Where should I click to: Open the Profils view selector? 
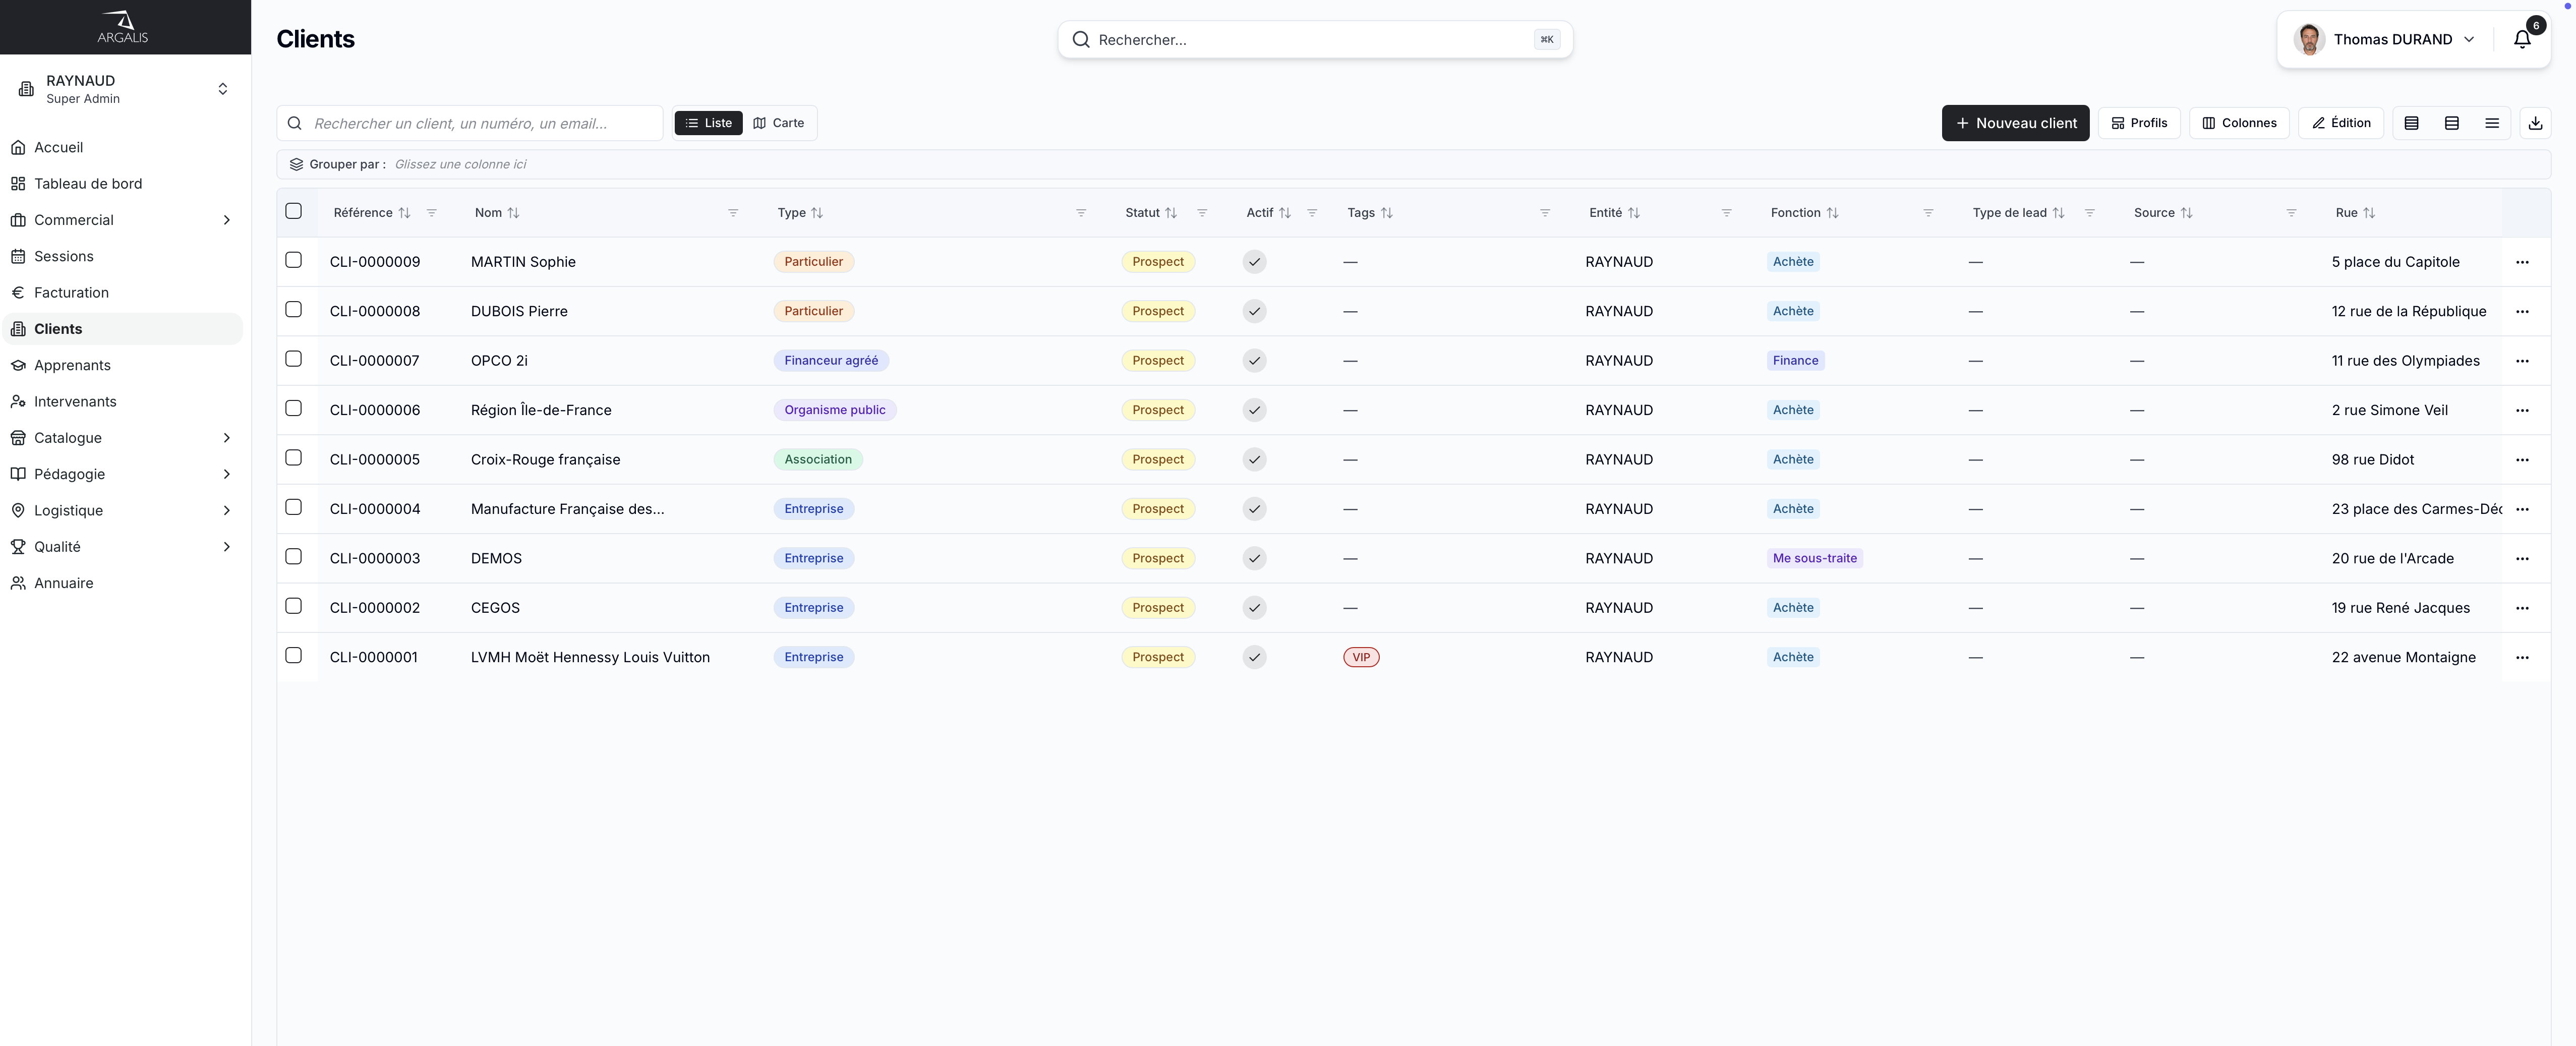[x=2139, y=123]
